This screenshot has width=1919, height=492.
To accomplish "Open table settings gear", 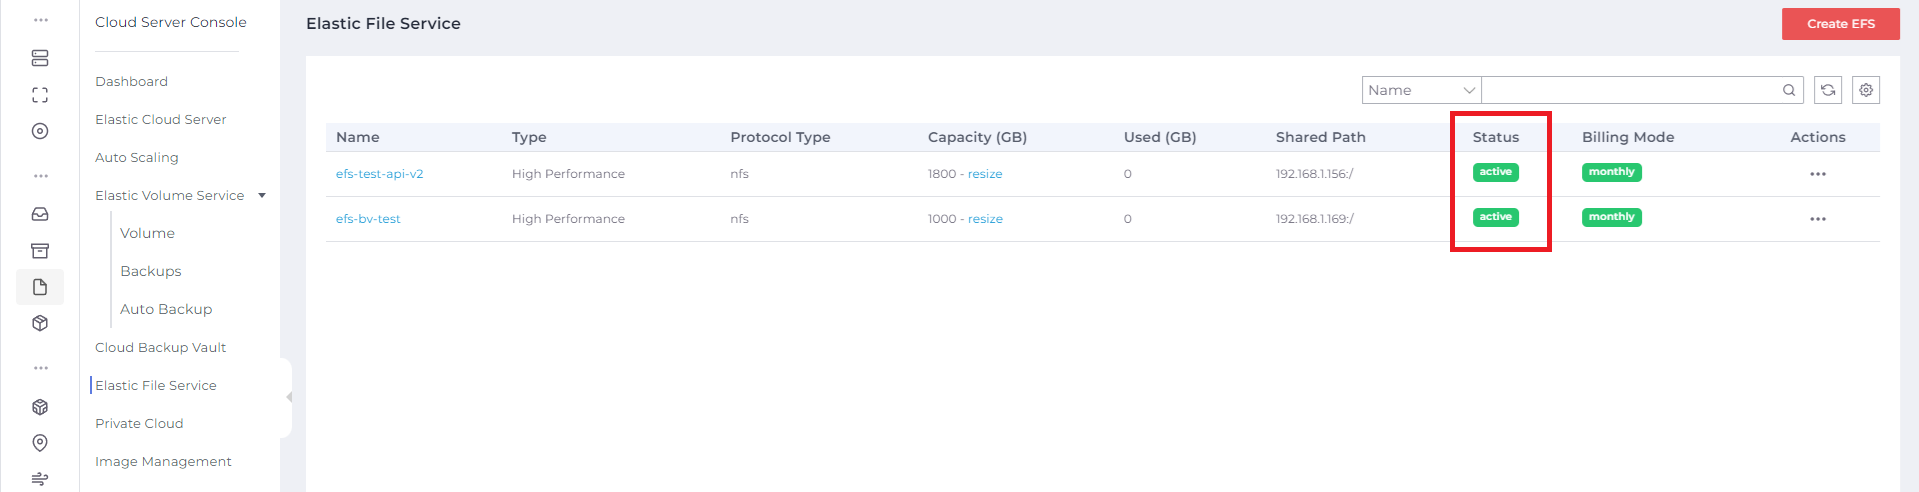I will point(1866,90).
